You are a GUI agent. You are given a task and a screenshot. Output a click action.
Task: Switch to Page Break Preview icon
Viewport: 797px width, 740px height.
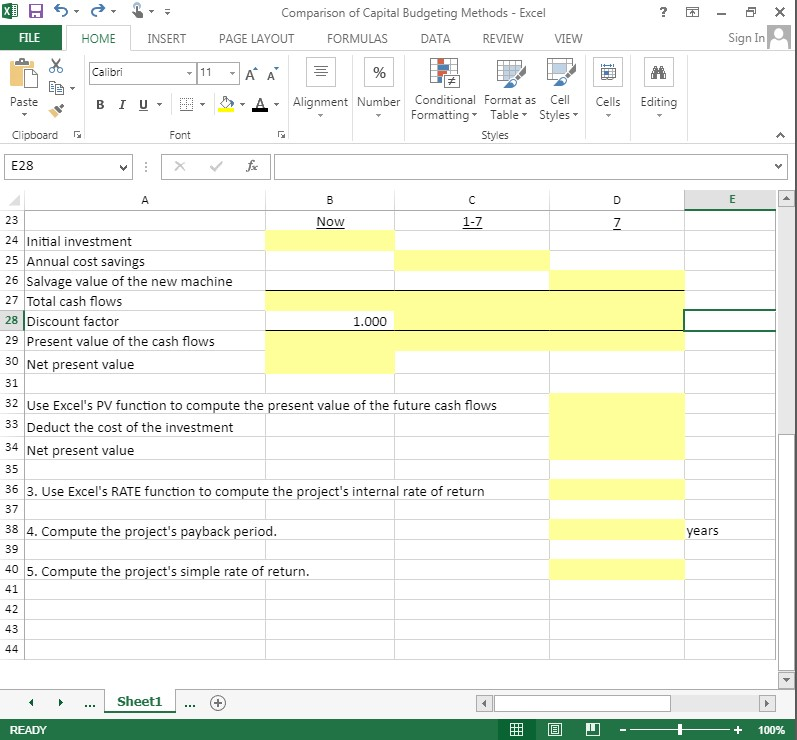pos(593,730)
